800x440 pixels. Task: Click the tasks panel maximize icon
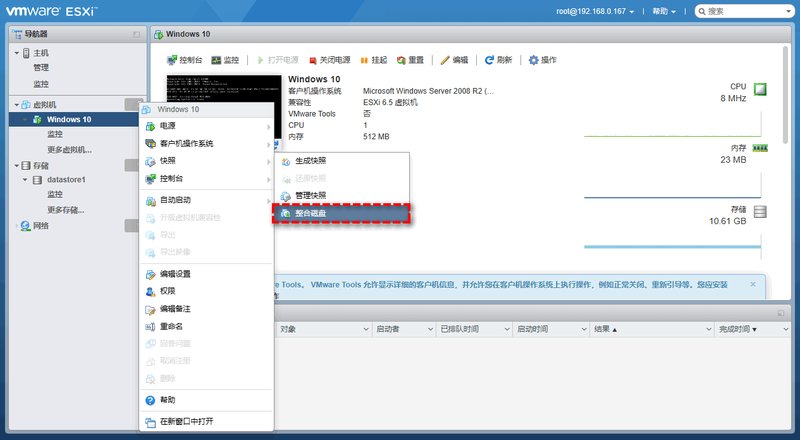[781, 313]
